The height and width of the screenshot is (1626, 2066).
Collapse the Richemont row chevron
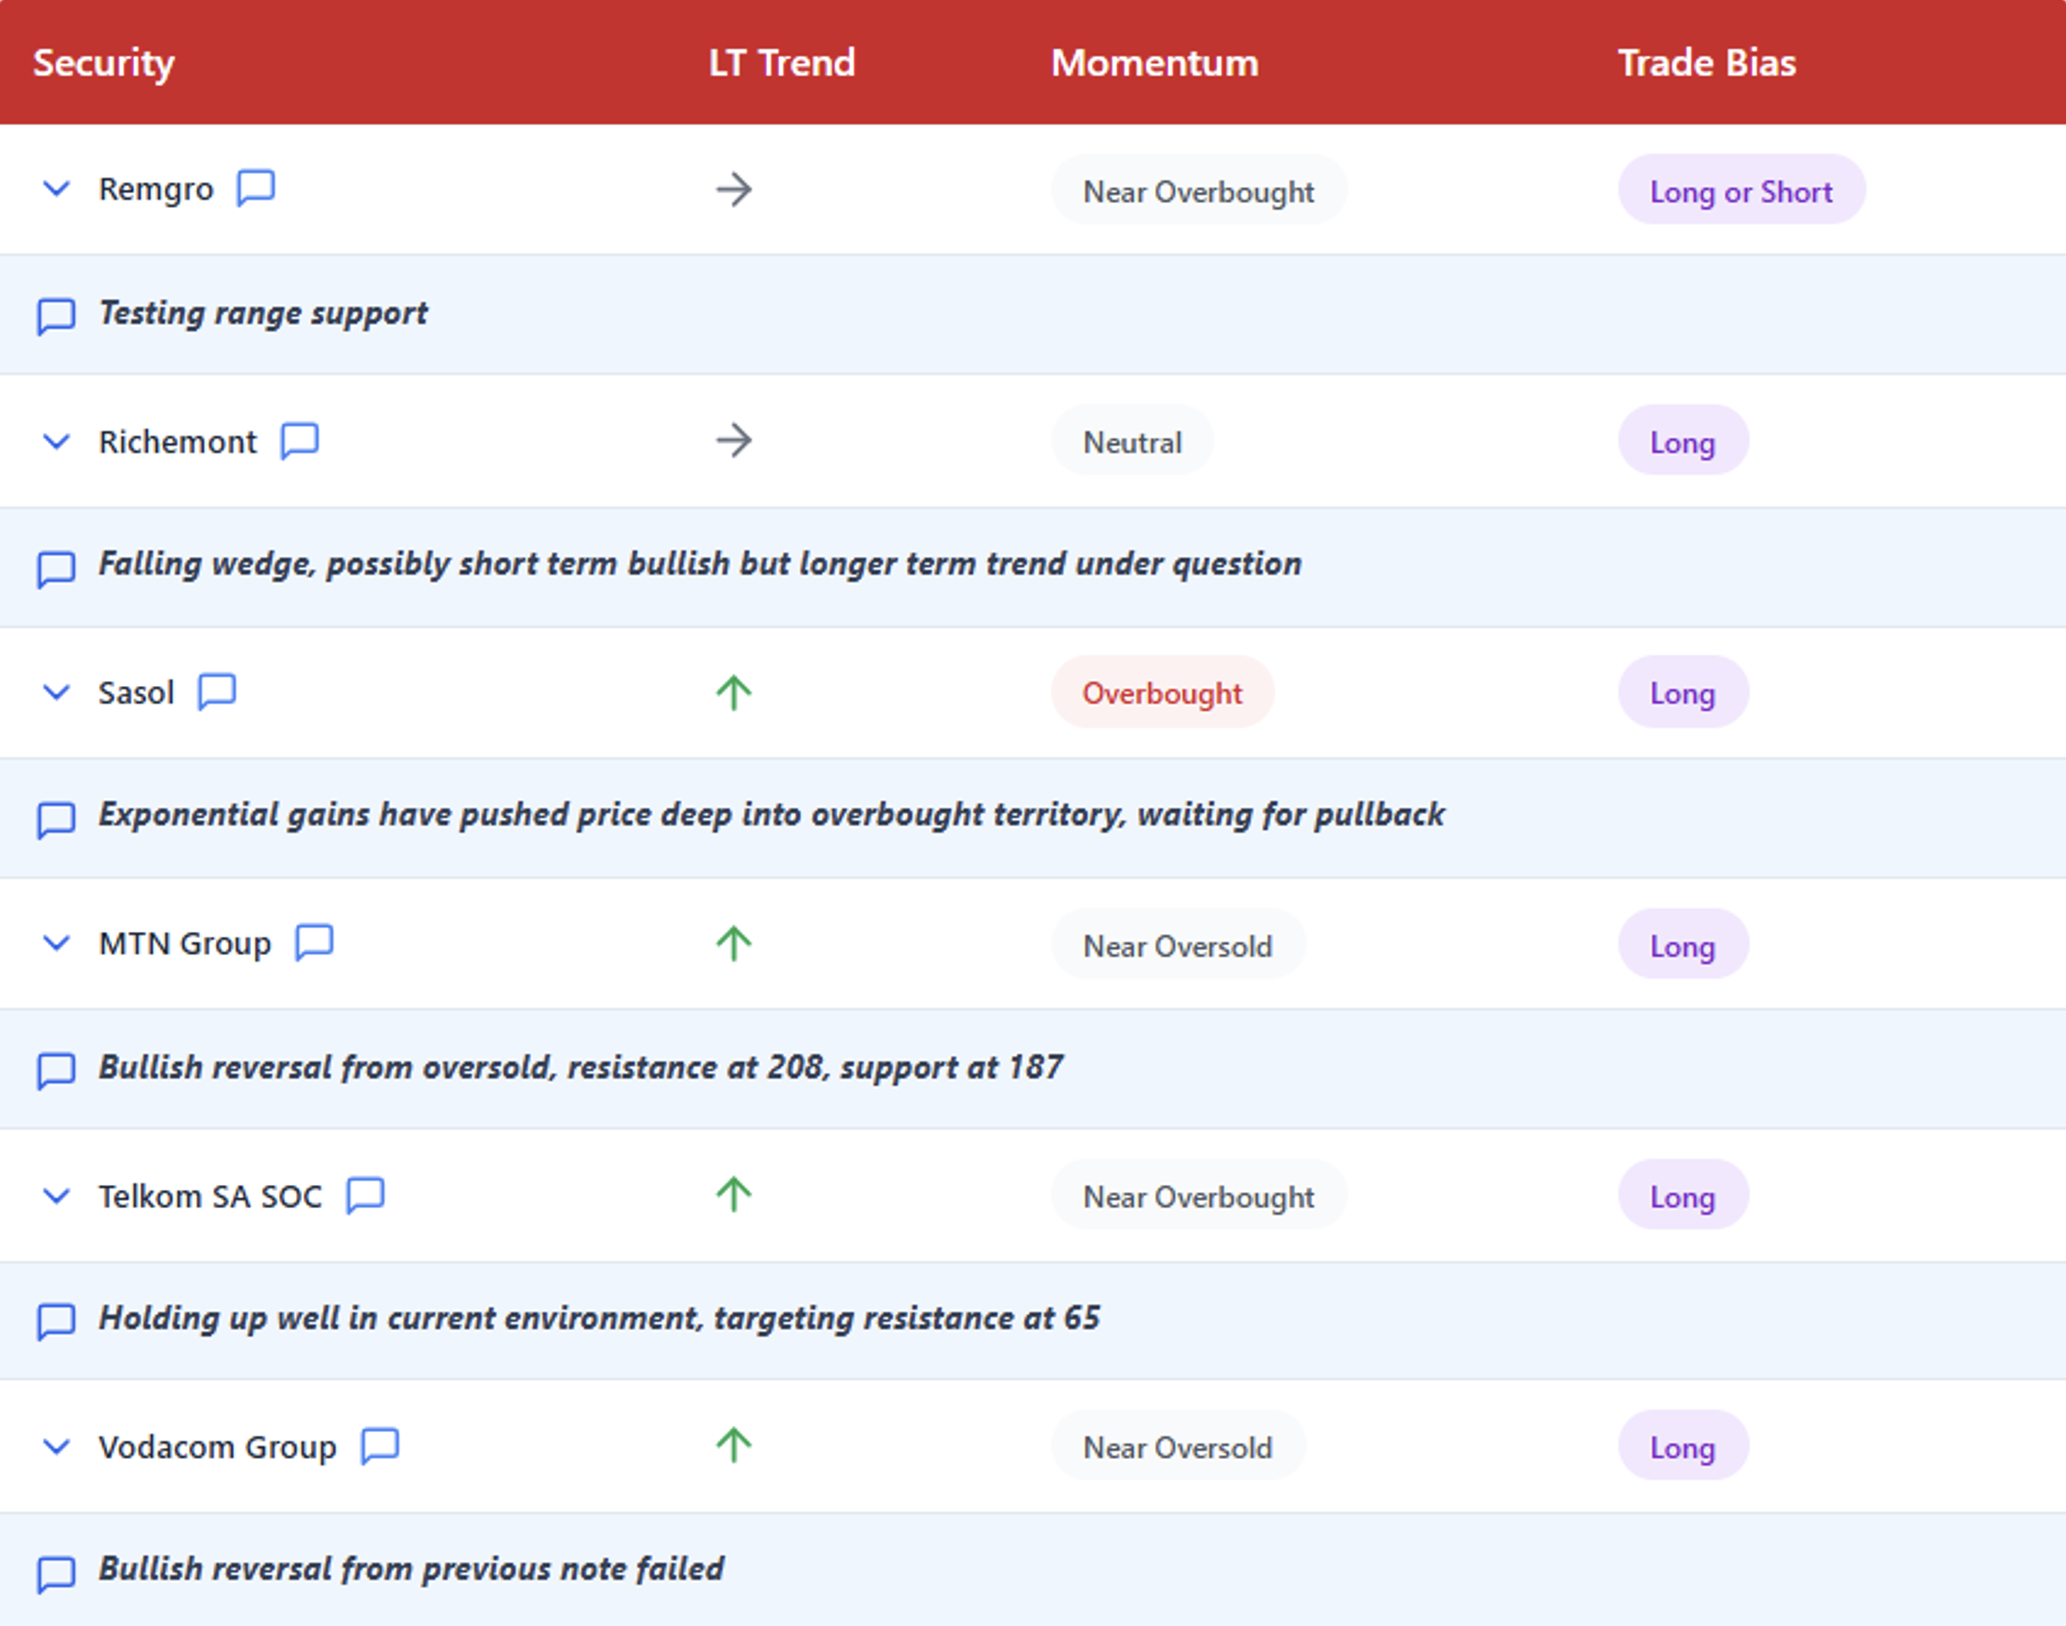tap(57, 441)
